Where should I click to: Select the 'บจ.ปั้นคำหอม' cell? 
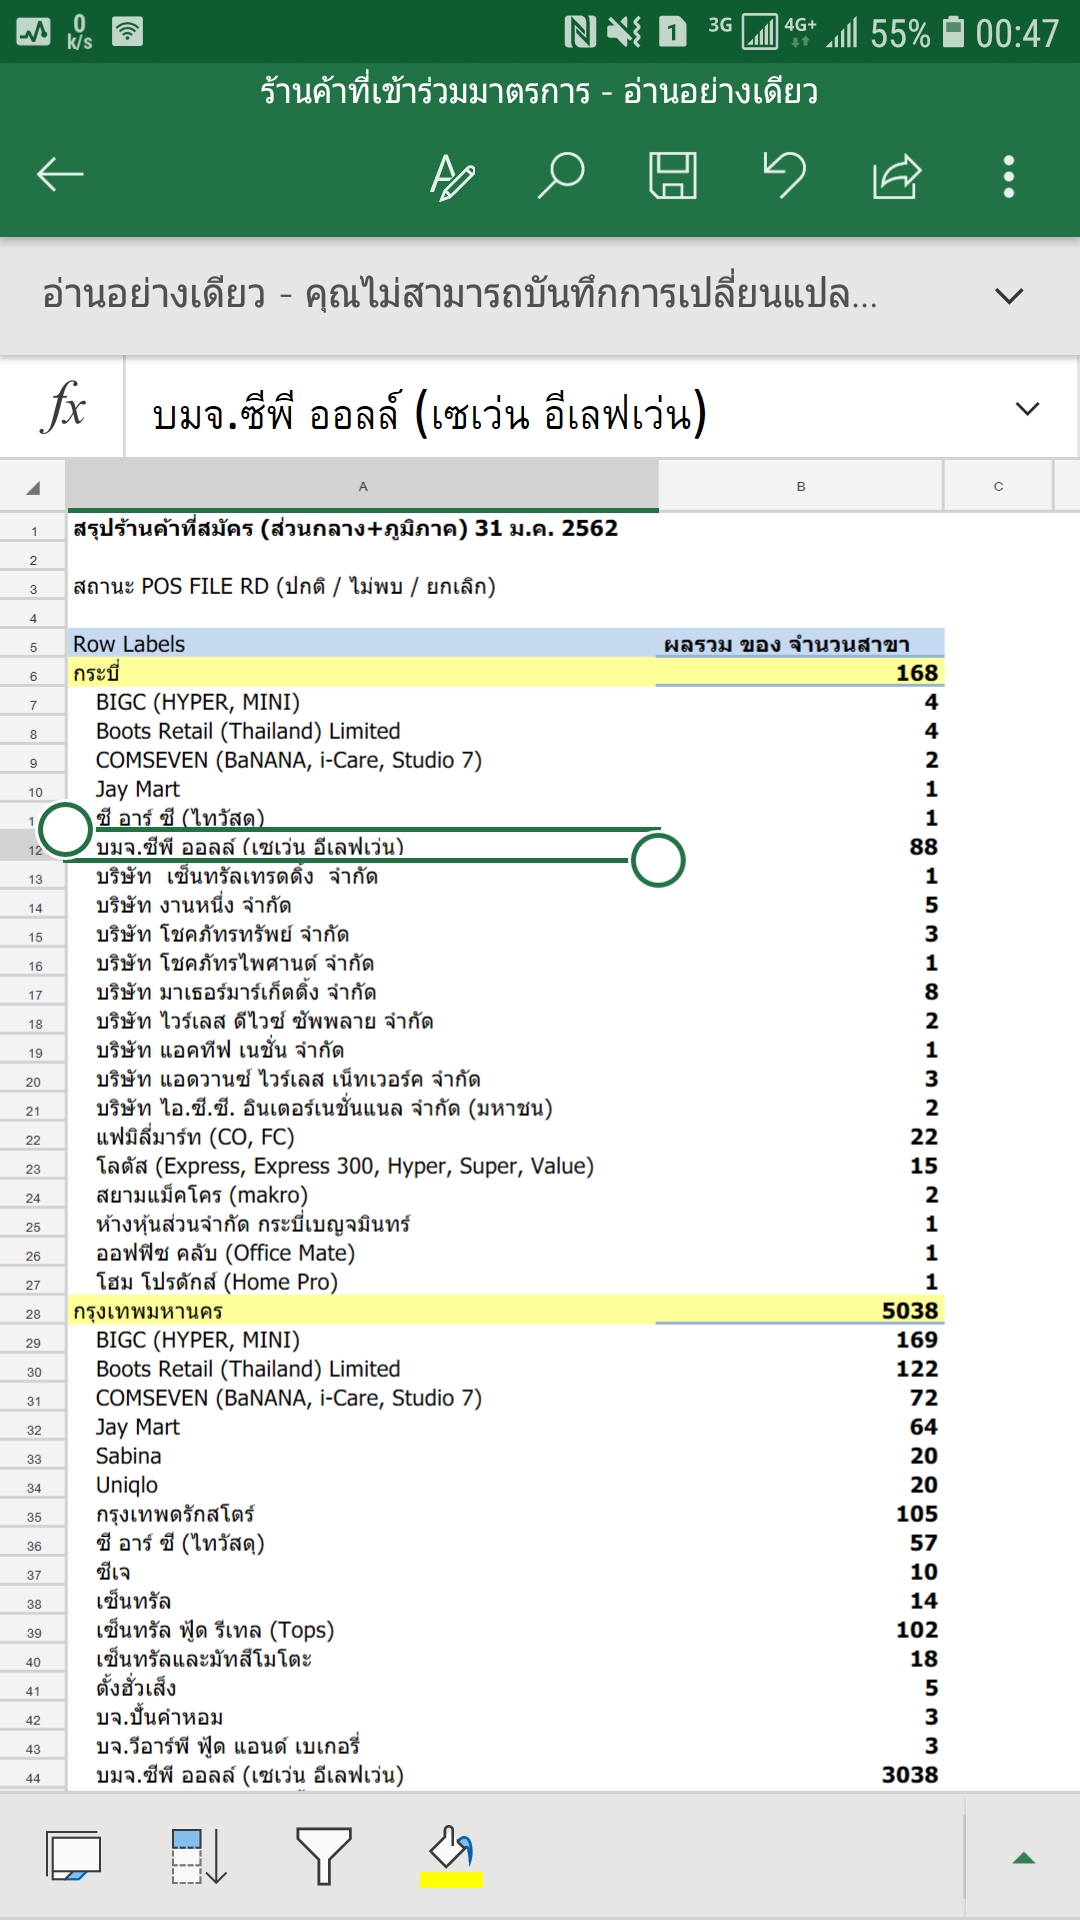coord(362,1717)
